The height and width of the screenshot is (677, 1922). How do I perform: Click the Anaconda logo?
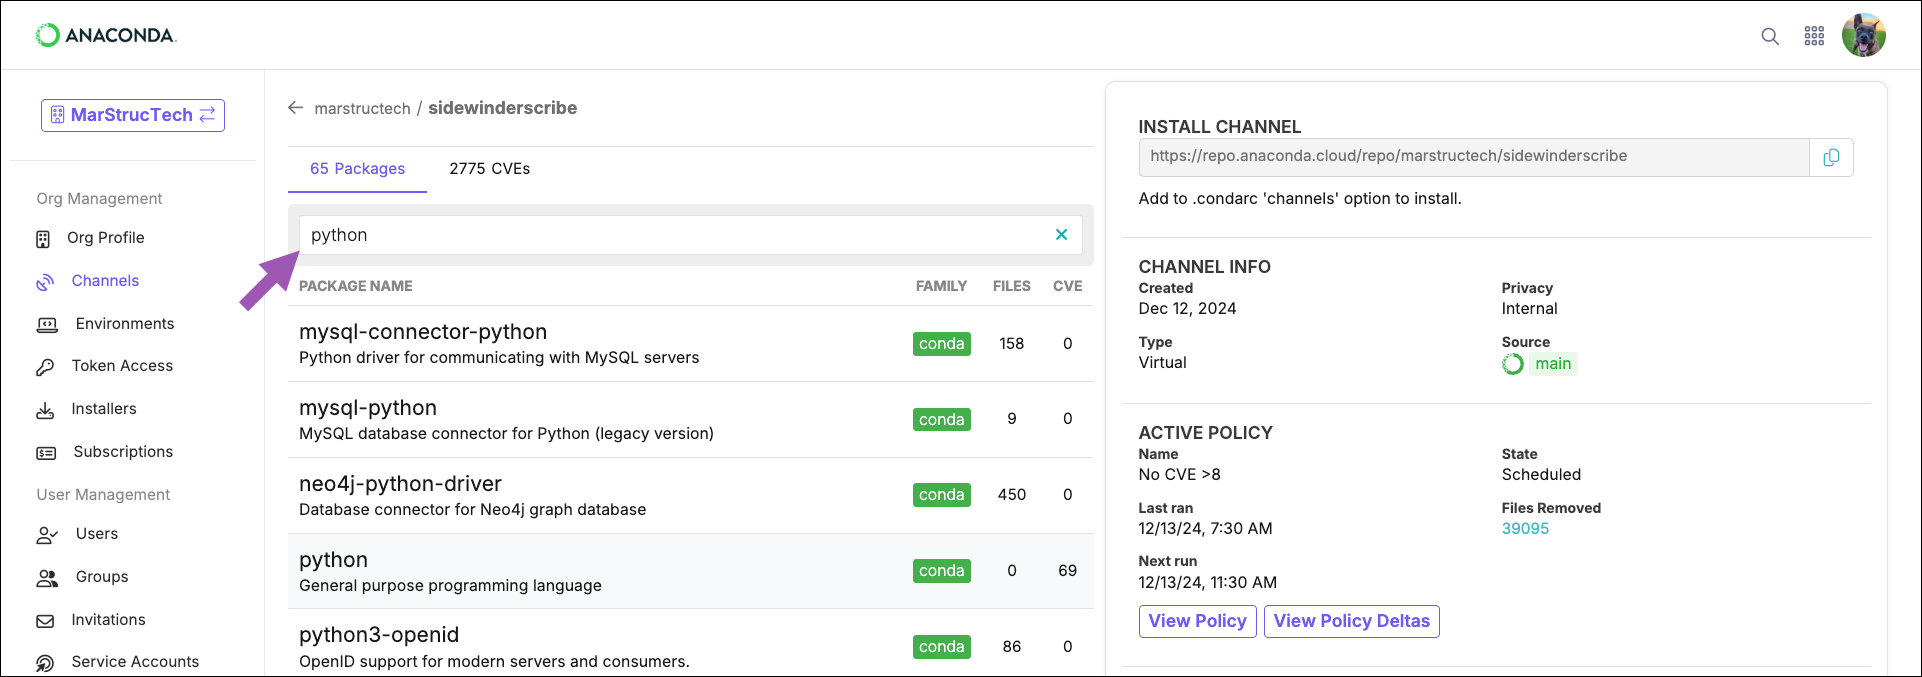(x=106, y=35)
